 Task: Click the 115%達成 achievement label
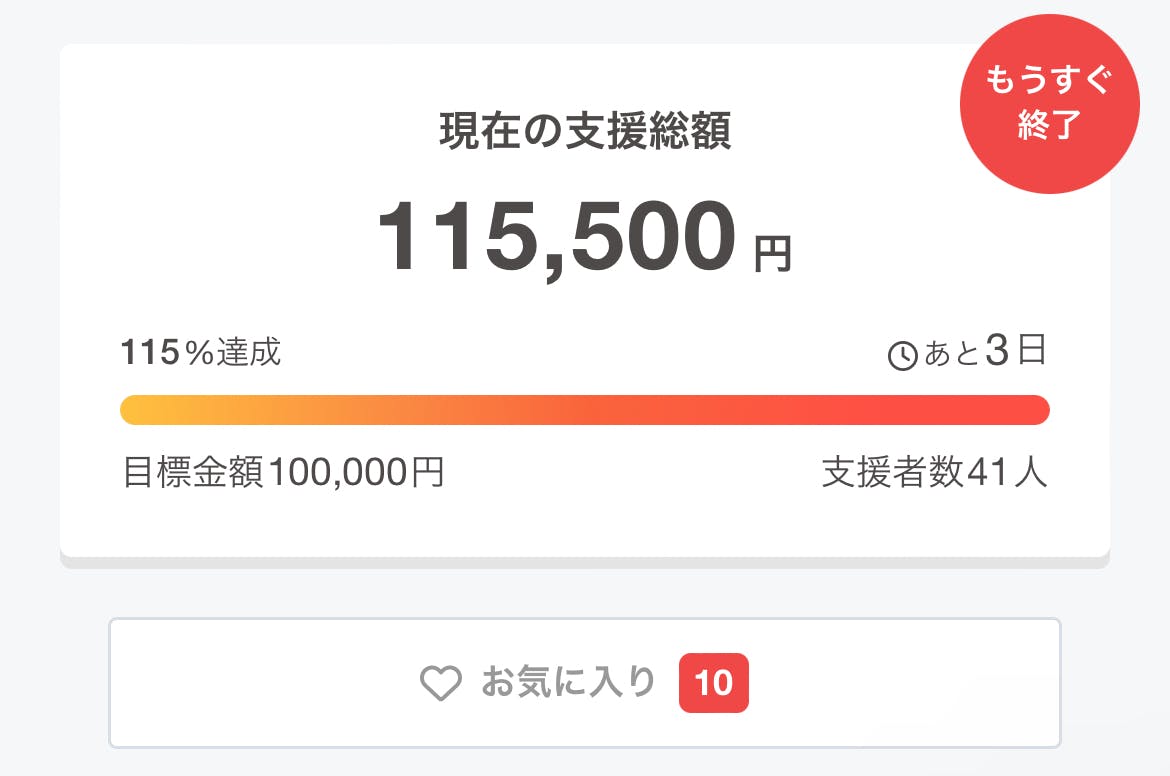click(x=201, y=352)
